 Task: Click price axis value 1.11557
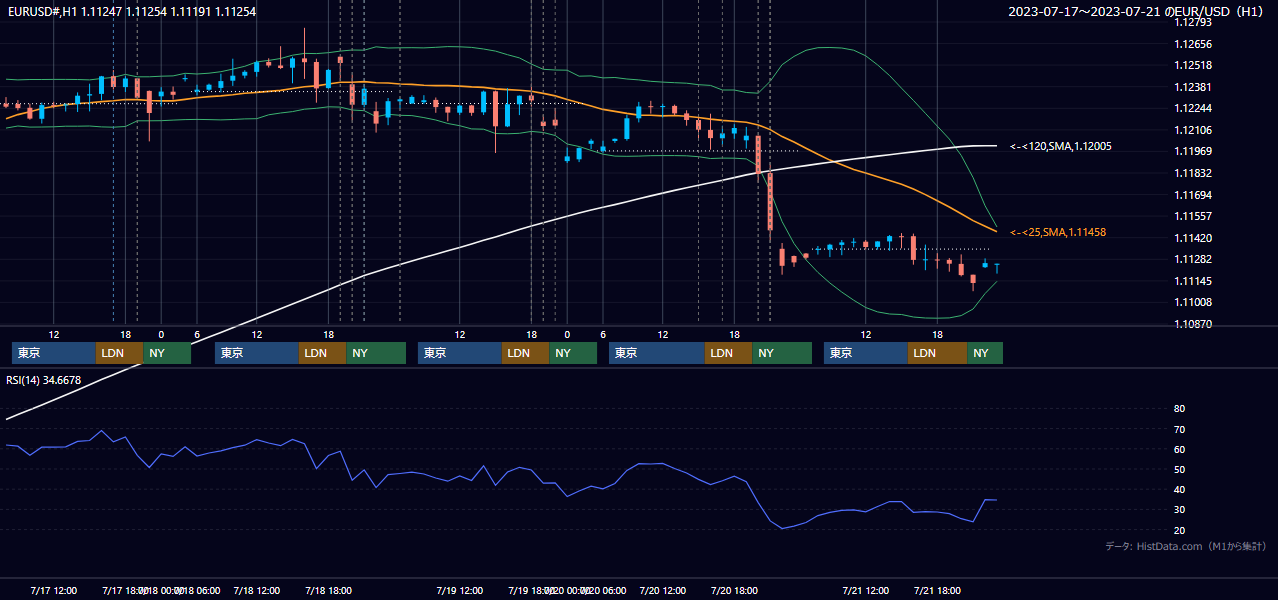1192,216
